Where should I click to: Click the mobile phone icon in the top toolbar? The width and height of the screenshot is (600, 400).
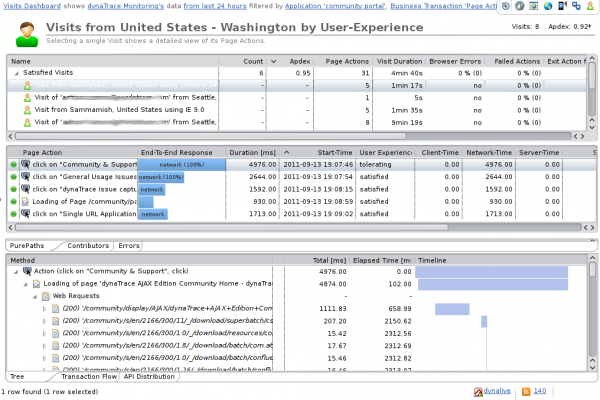pos(562,6)
